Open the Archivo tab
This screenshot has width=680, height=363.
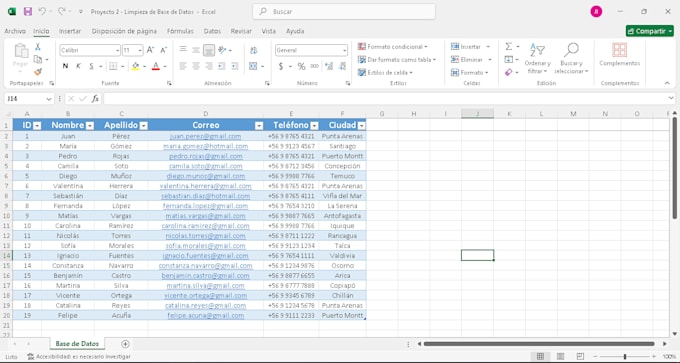(15, 31)
